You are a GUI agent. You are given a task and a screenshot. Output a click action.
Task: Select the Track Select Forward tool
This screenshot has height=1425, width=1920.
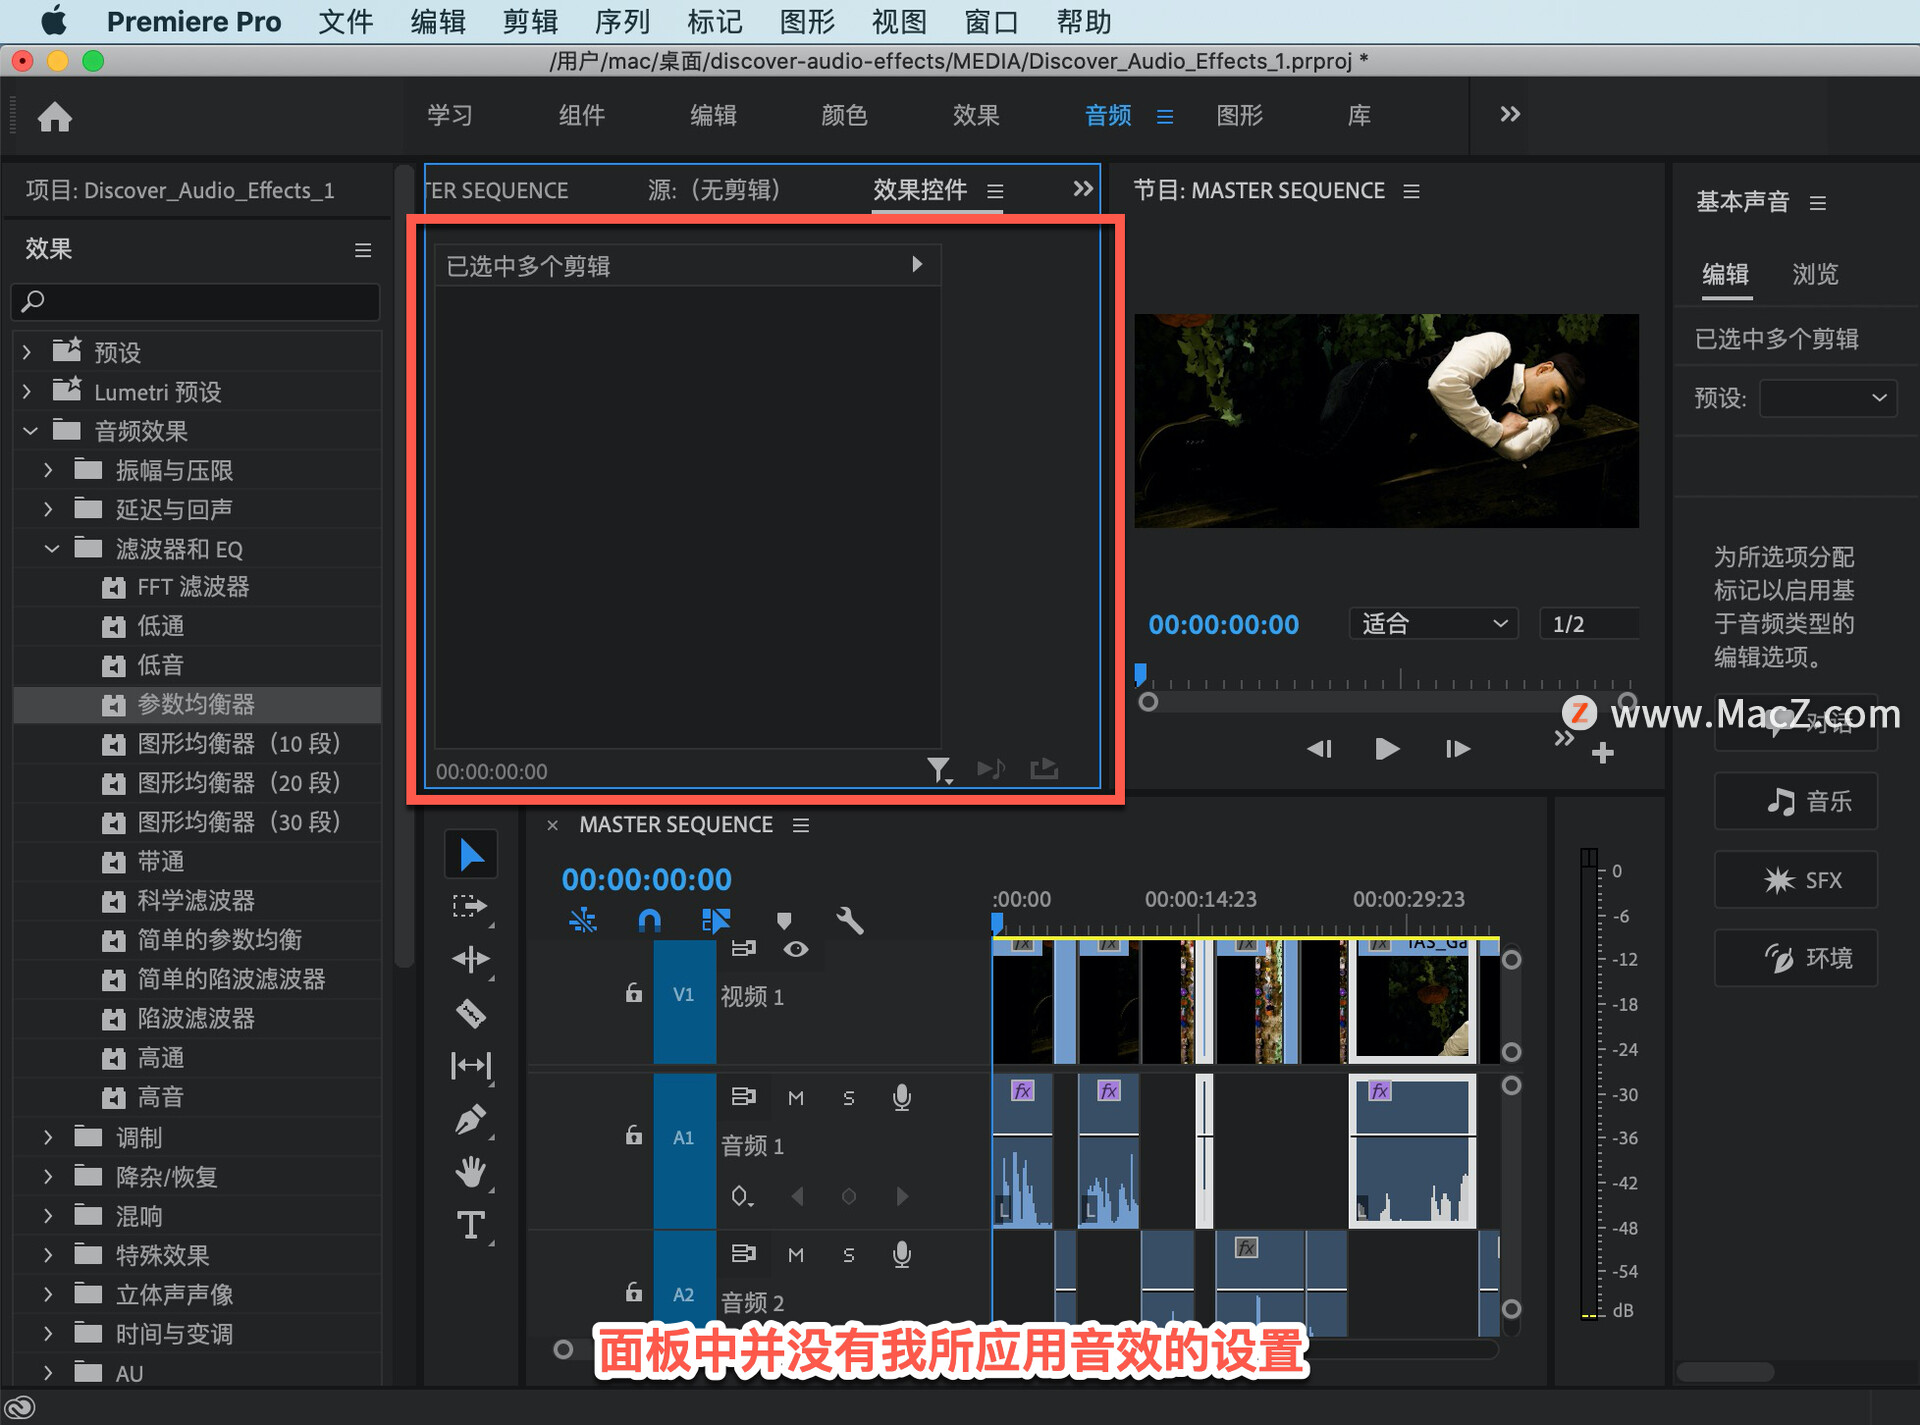pyautogui.click(x=470, y=906)
